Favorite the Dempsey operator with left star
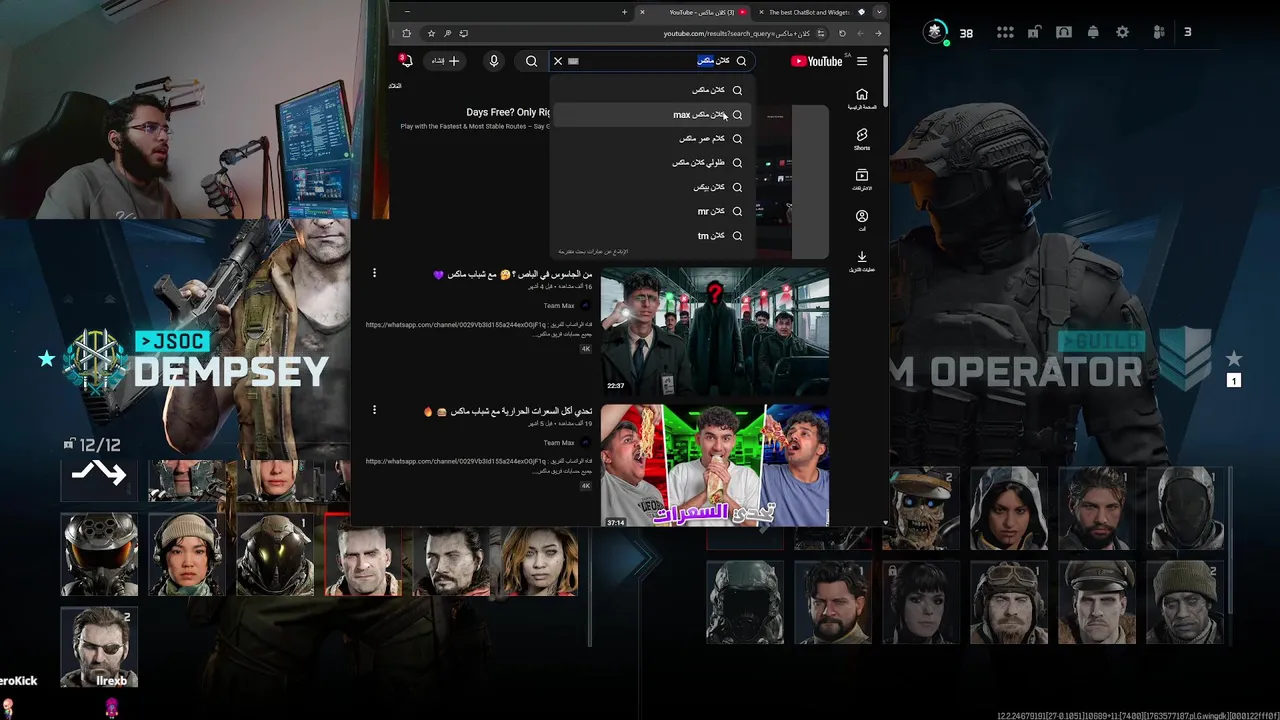The height and width of the screenshot is (720, 1280). point(46,358)
